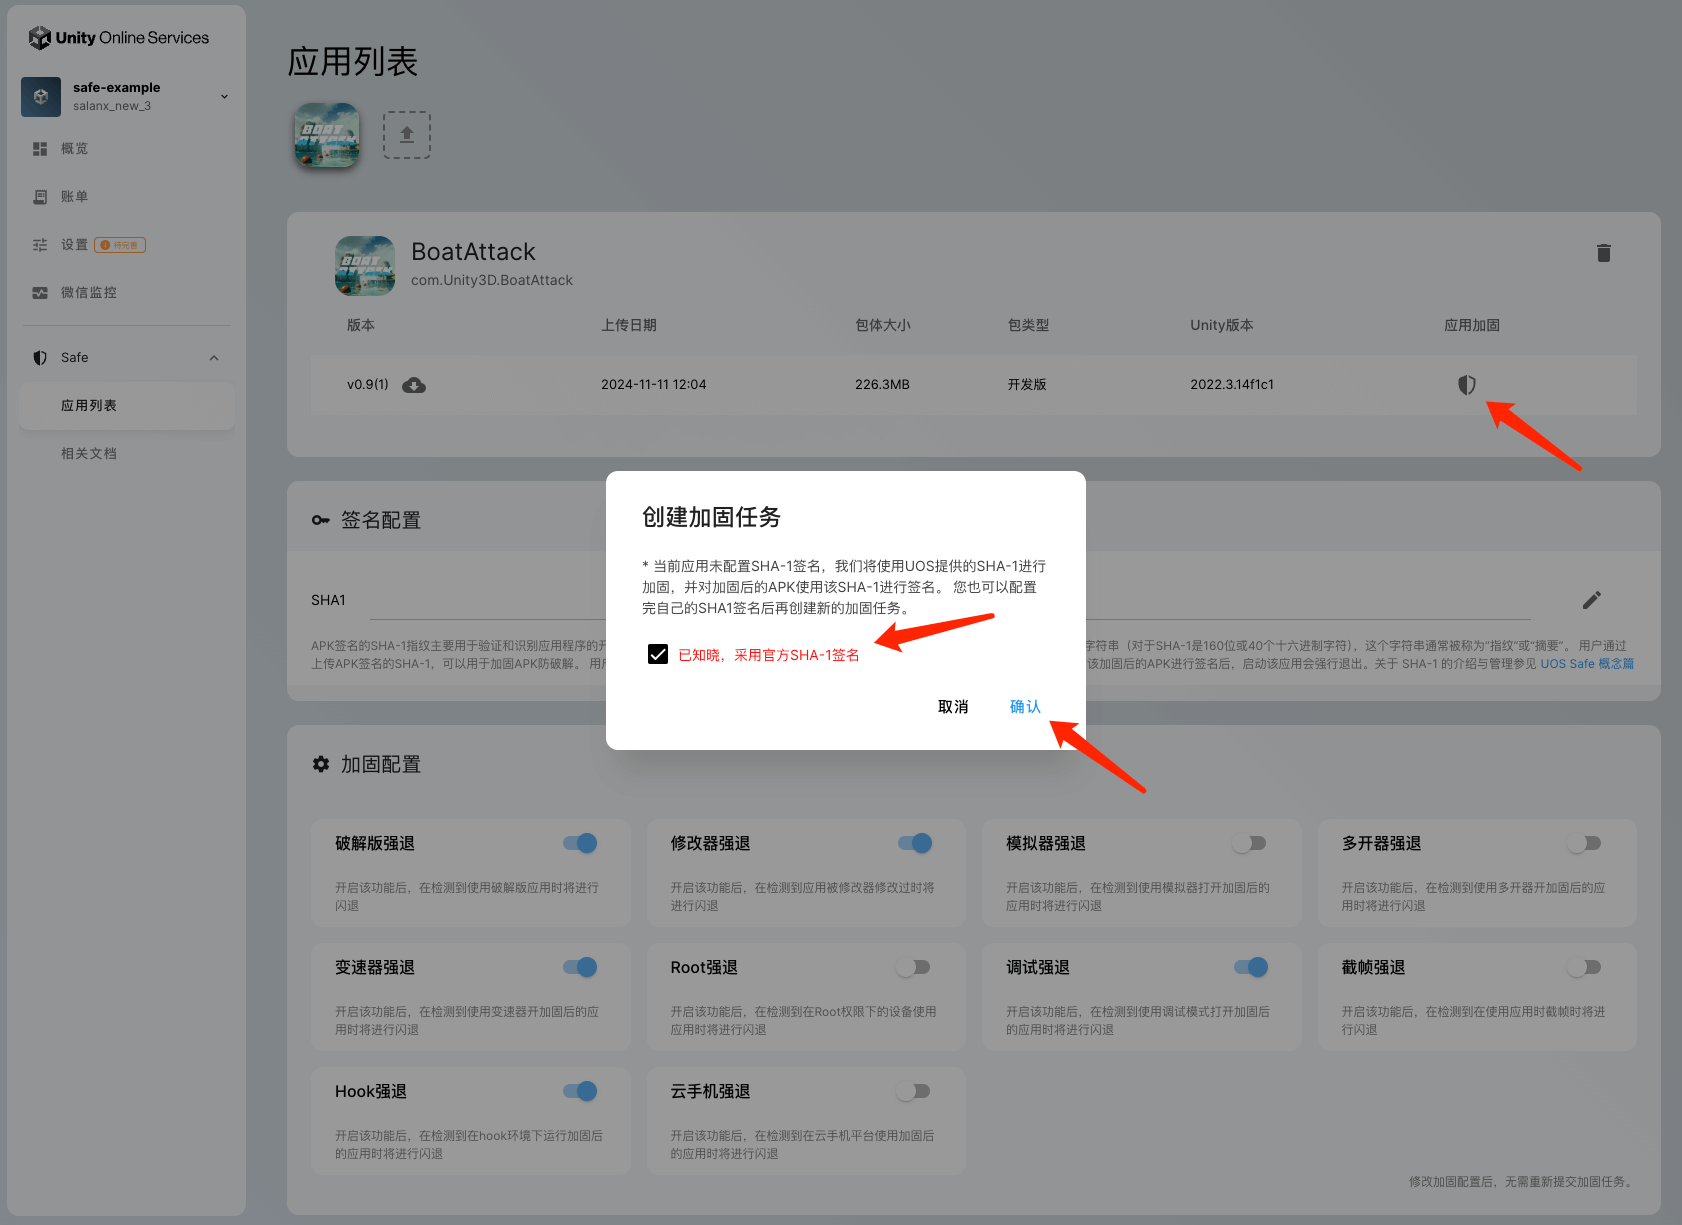Expand the safe-example project dropdown
The height and width of the screenshot is (1225, 1682).
tap(224, 97)
